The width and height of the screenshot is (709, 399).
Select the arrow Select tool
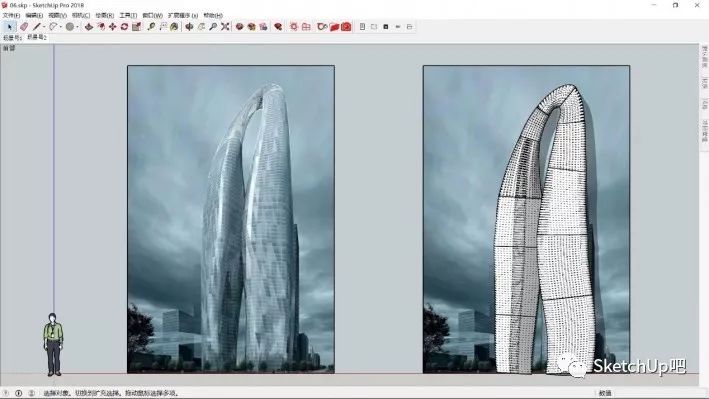click(9, 27)
